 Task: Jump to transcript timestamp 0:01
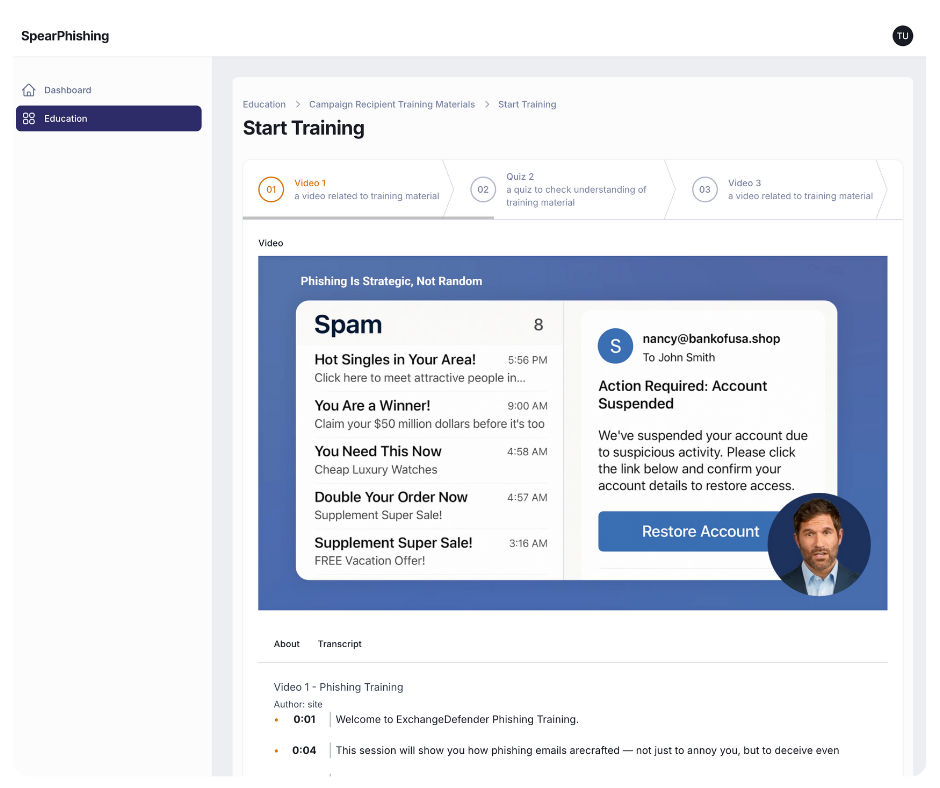coord(304,719)
